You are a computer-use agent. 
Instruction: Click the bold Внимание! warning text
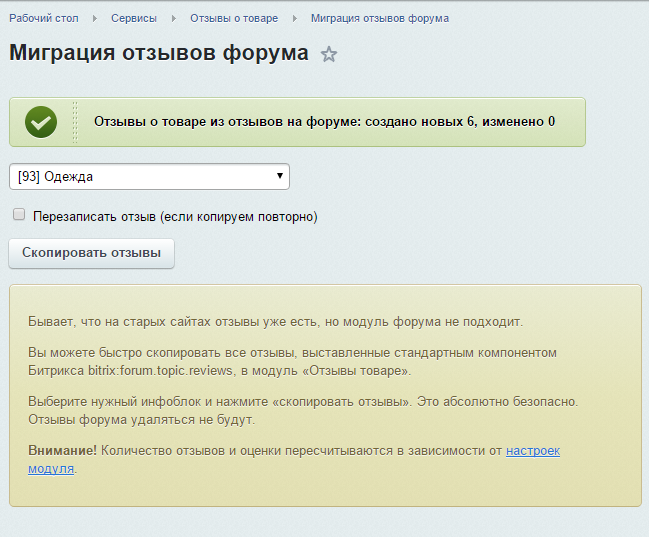[x=62, y=451]
